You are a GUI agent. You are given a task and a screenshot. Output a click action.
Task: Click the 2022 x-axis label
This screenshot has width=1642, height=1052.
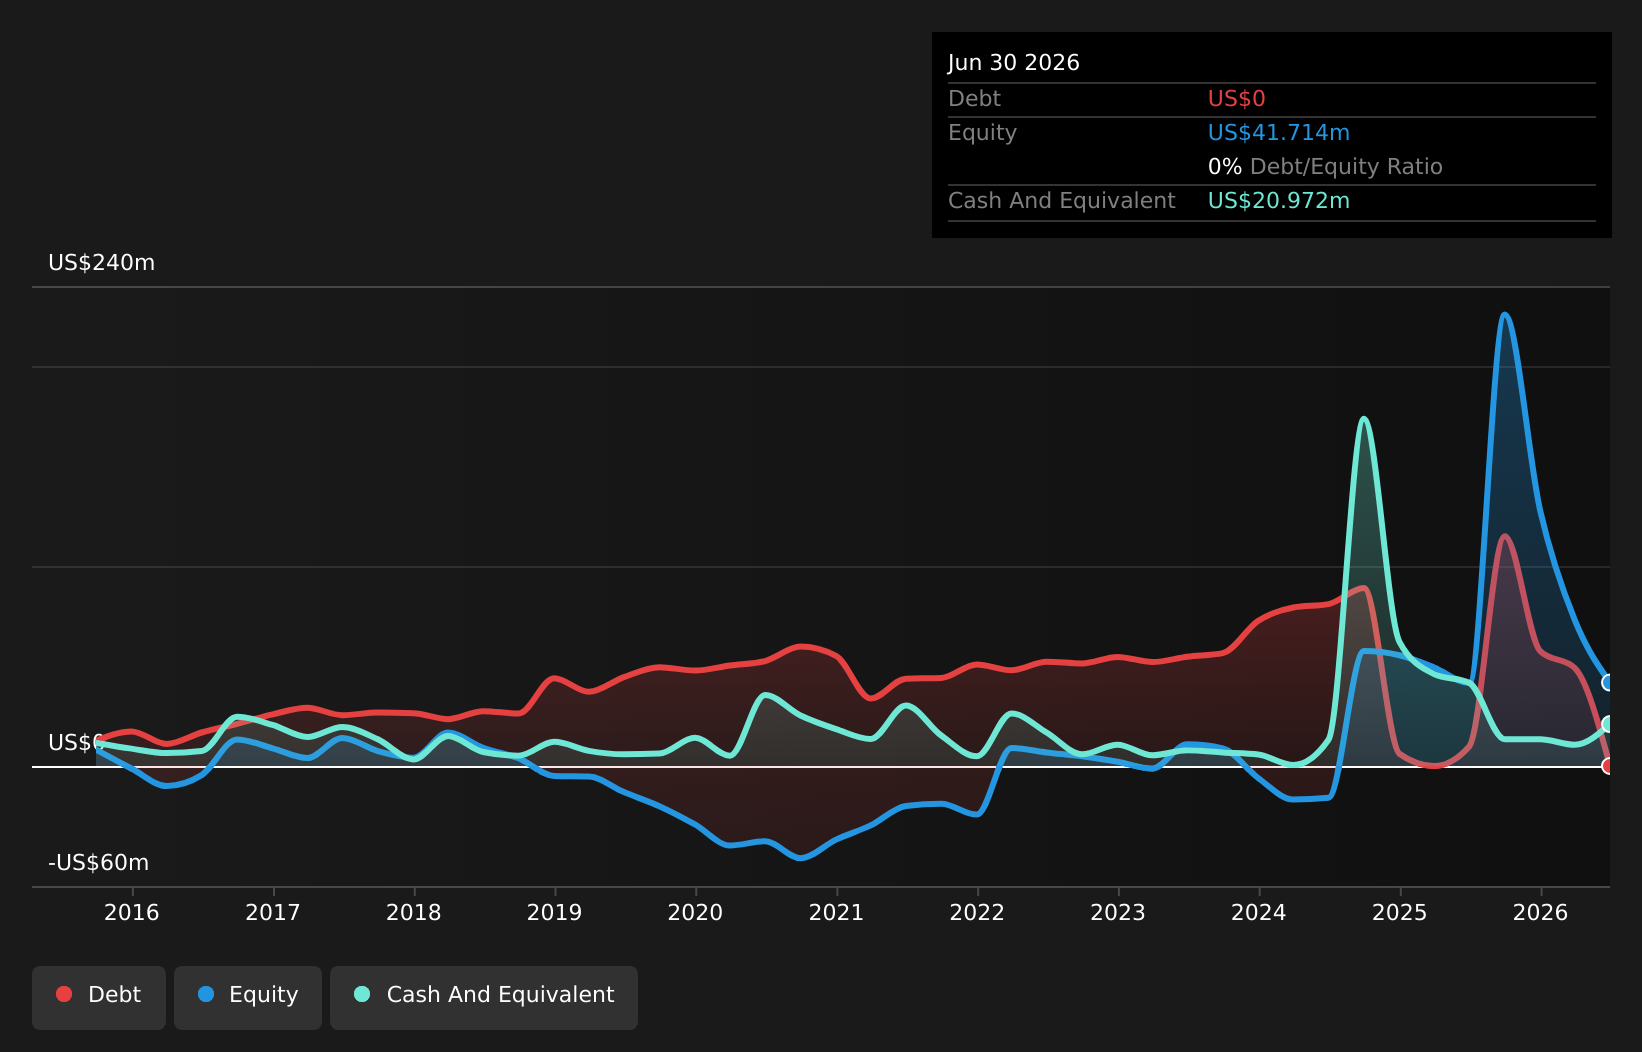977,912
